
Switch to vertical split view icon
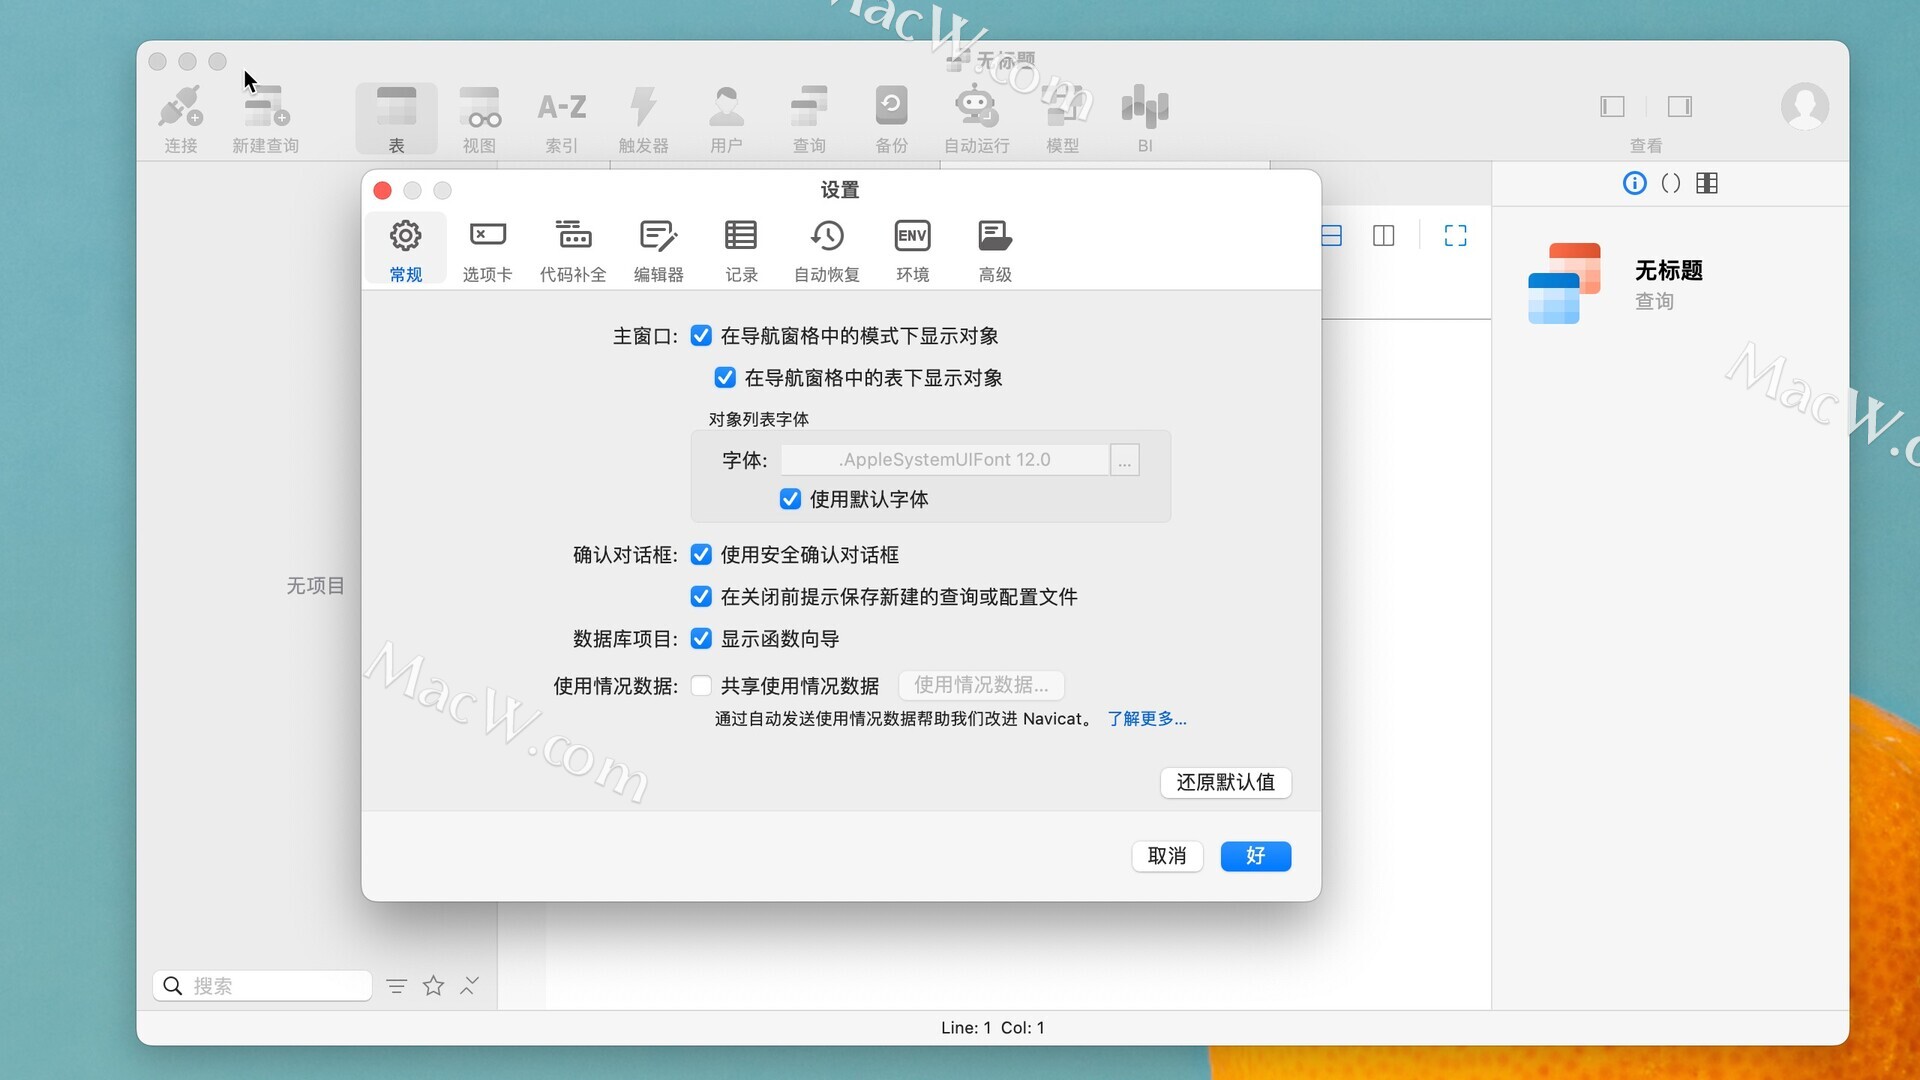[x=1384, y=235]
